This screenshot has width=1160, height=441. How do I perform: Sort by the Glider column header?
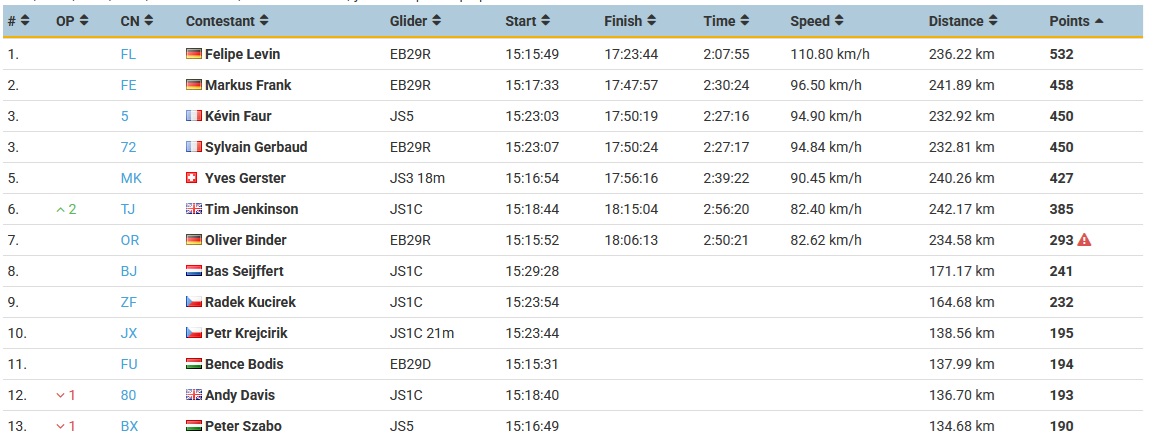(x=415, y=21)
